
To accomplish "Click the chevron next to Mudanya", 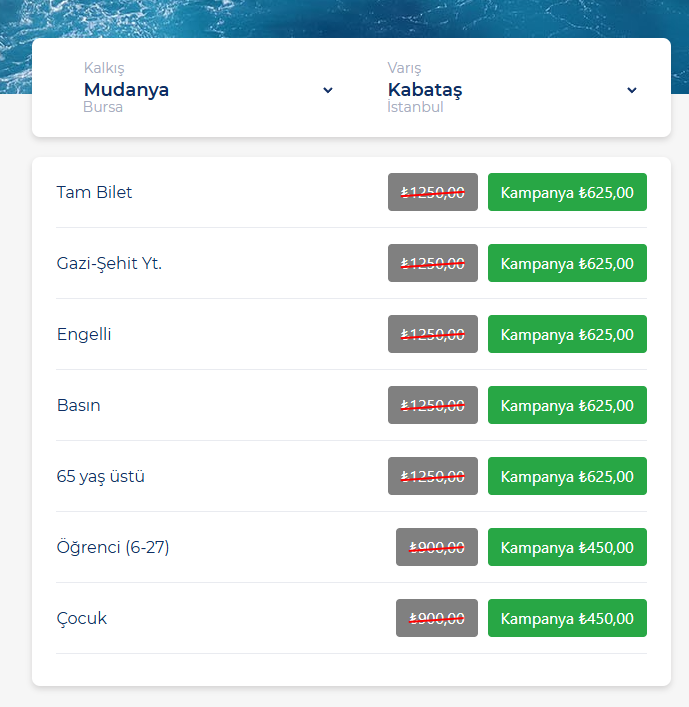I will 328,90.
